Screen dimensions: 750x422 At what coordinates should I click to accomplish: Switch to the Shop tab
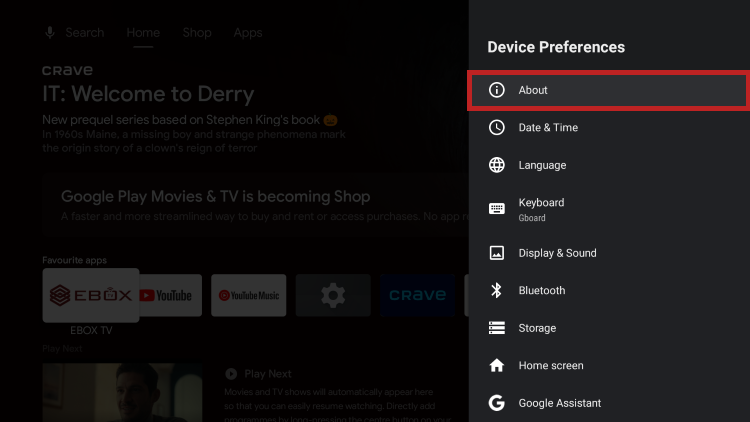[197, 33]
